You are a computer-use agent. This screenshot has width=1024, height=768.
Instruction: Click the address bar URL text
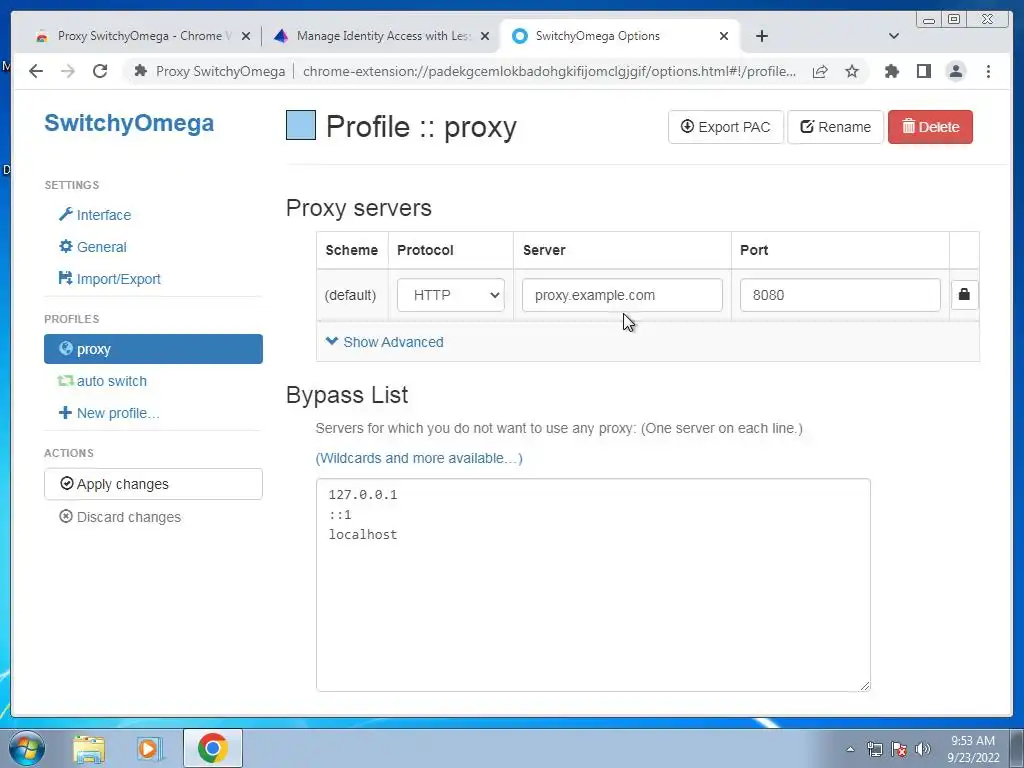click(549, 71)
